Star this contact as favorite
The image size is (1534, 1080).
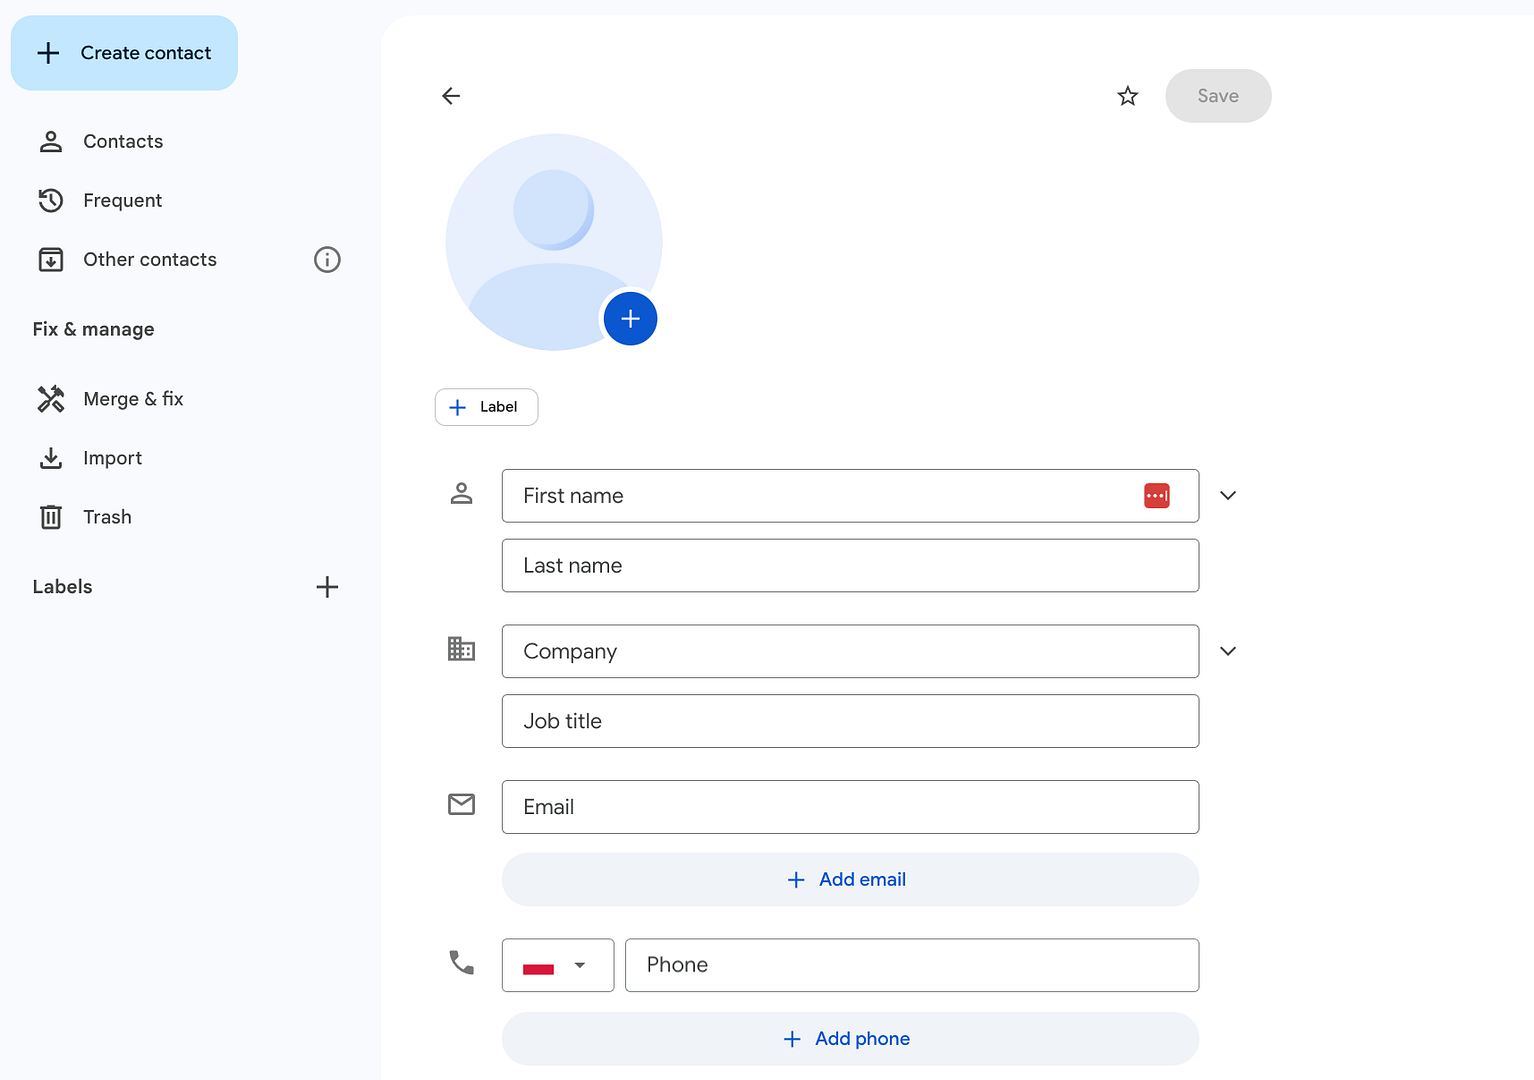click(1127, 96)
